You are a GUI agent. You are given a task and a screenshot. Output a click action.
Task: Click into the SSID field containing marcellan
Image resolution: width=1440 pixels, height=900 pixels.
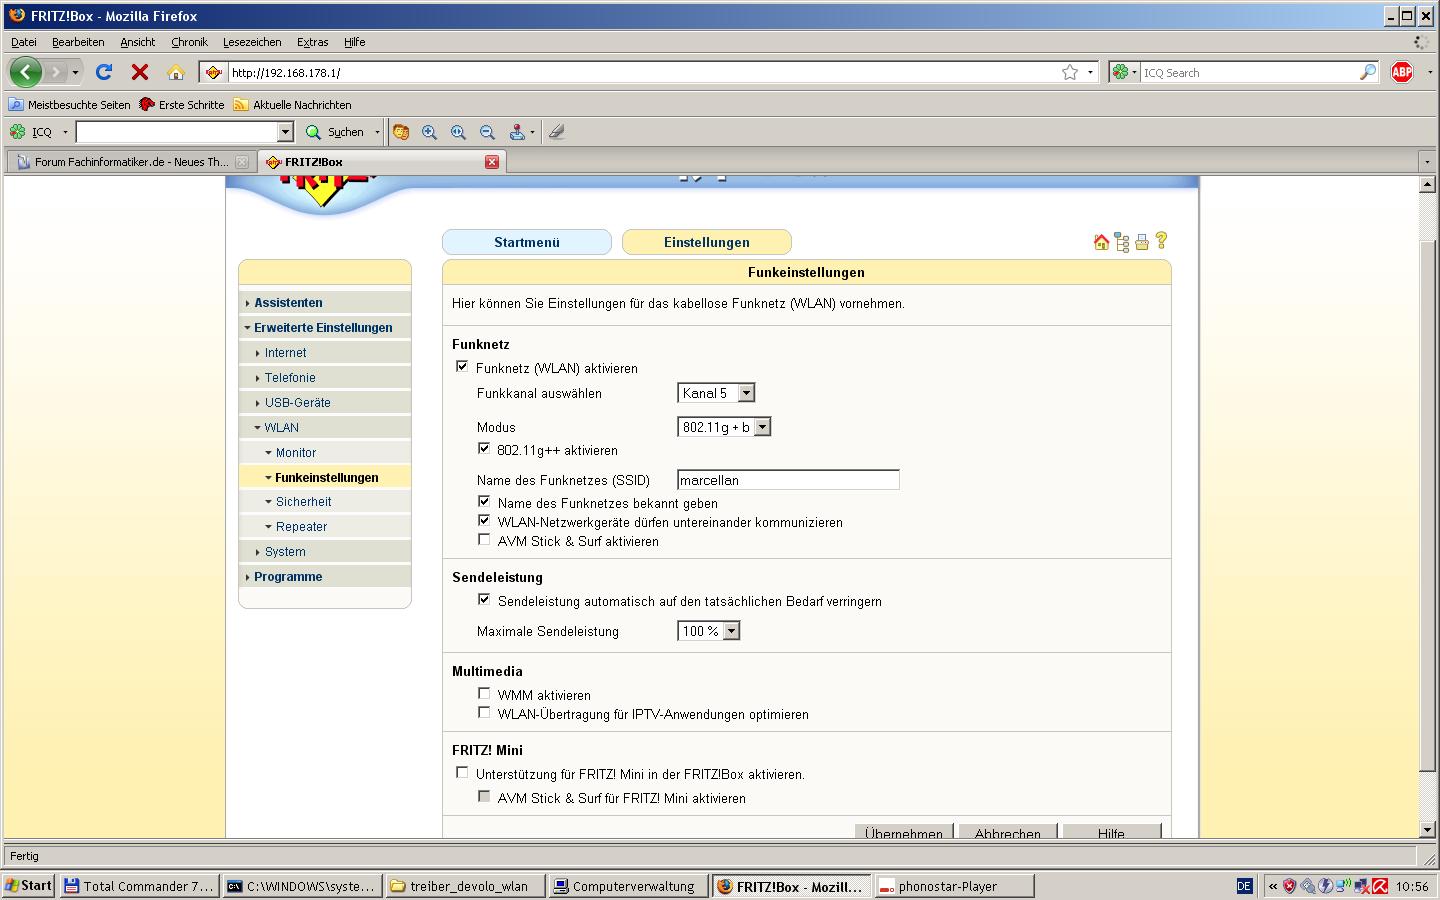(788, 480)
